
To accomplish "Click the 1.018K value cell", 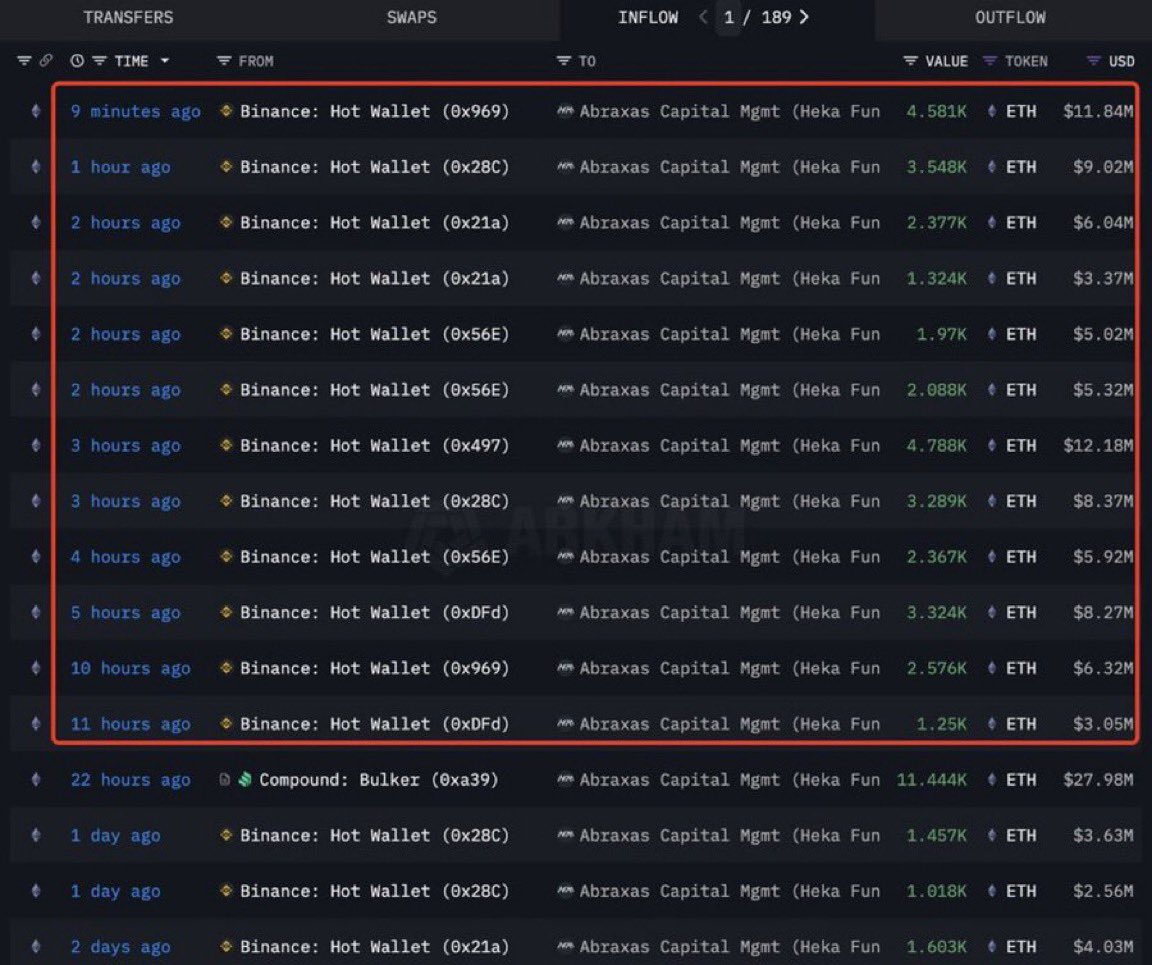I will tap(936, 892).
